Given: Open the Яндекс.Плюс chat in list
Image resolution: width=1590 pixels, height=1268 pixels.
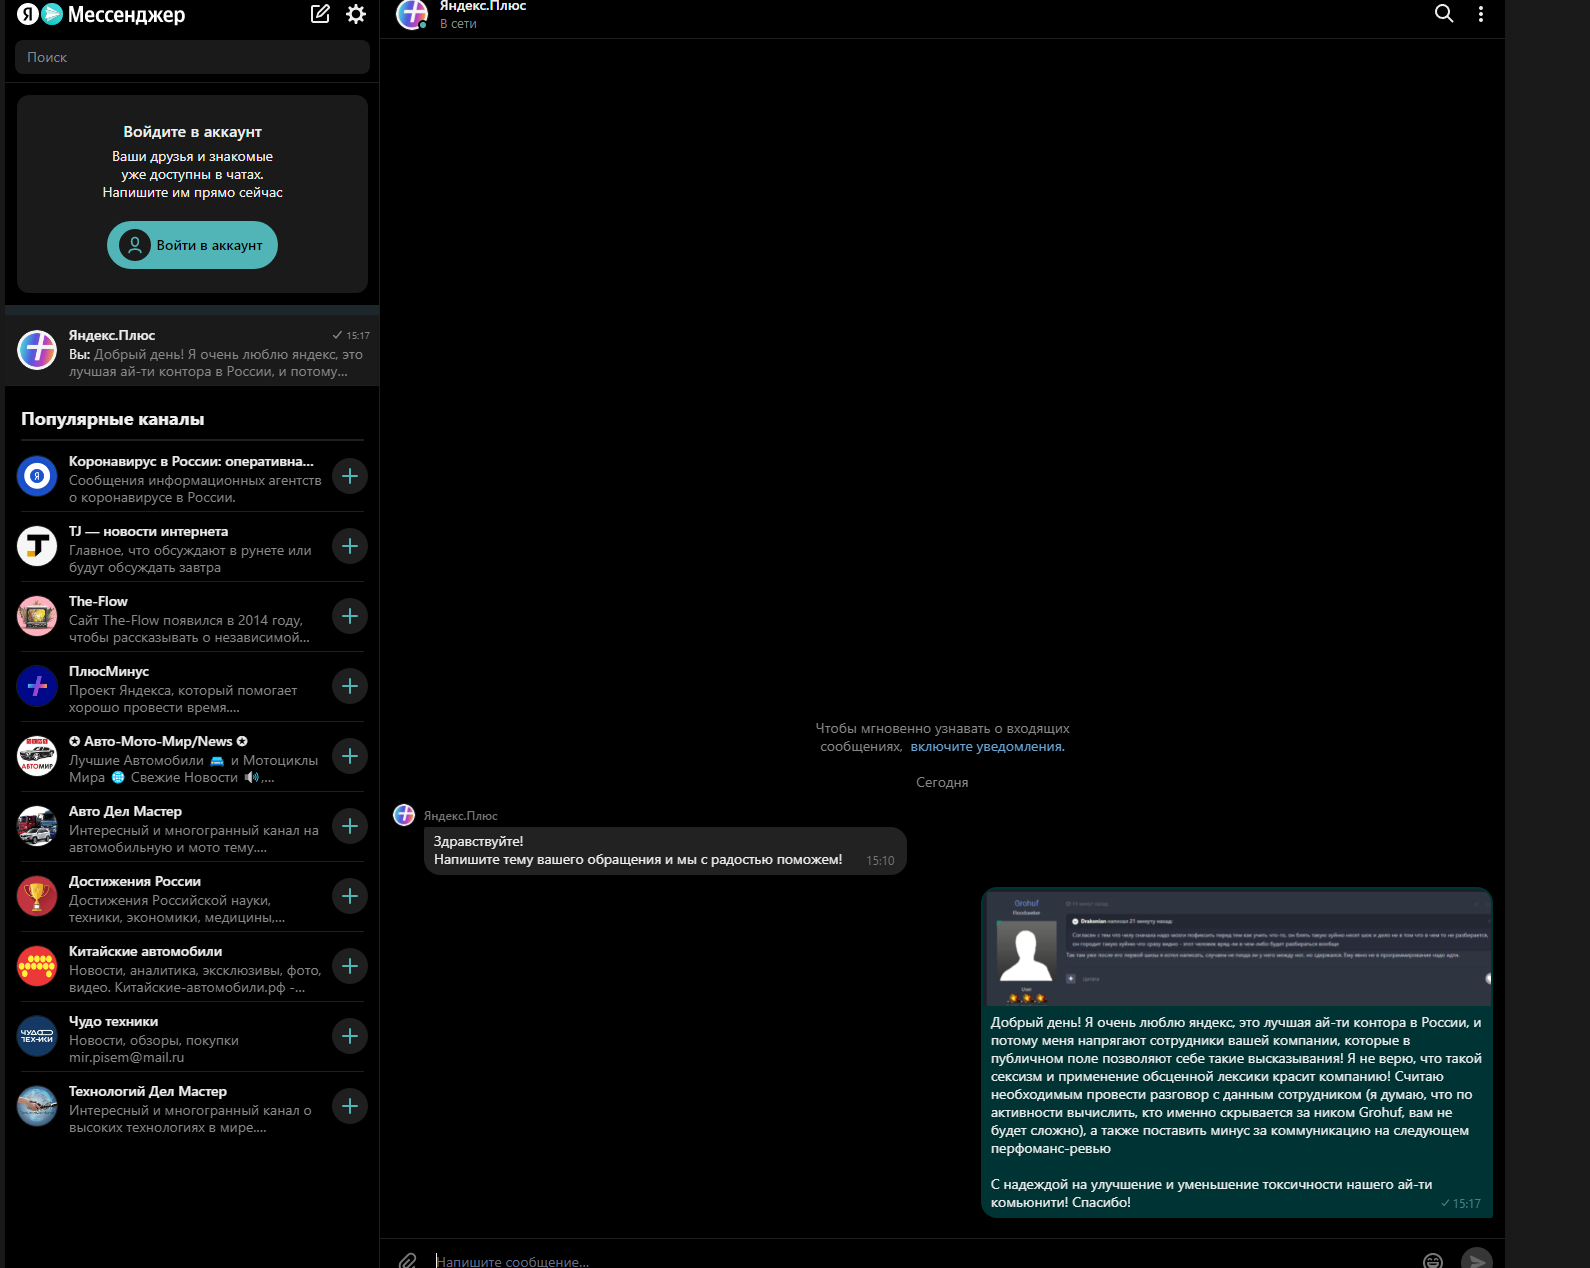Looking at the screenshot, I should click(x=192, y=352).
